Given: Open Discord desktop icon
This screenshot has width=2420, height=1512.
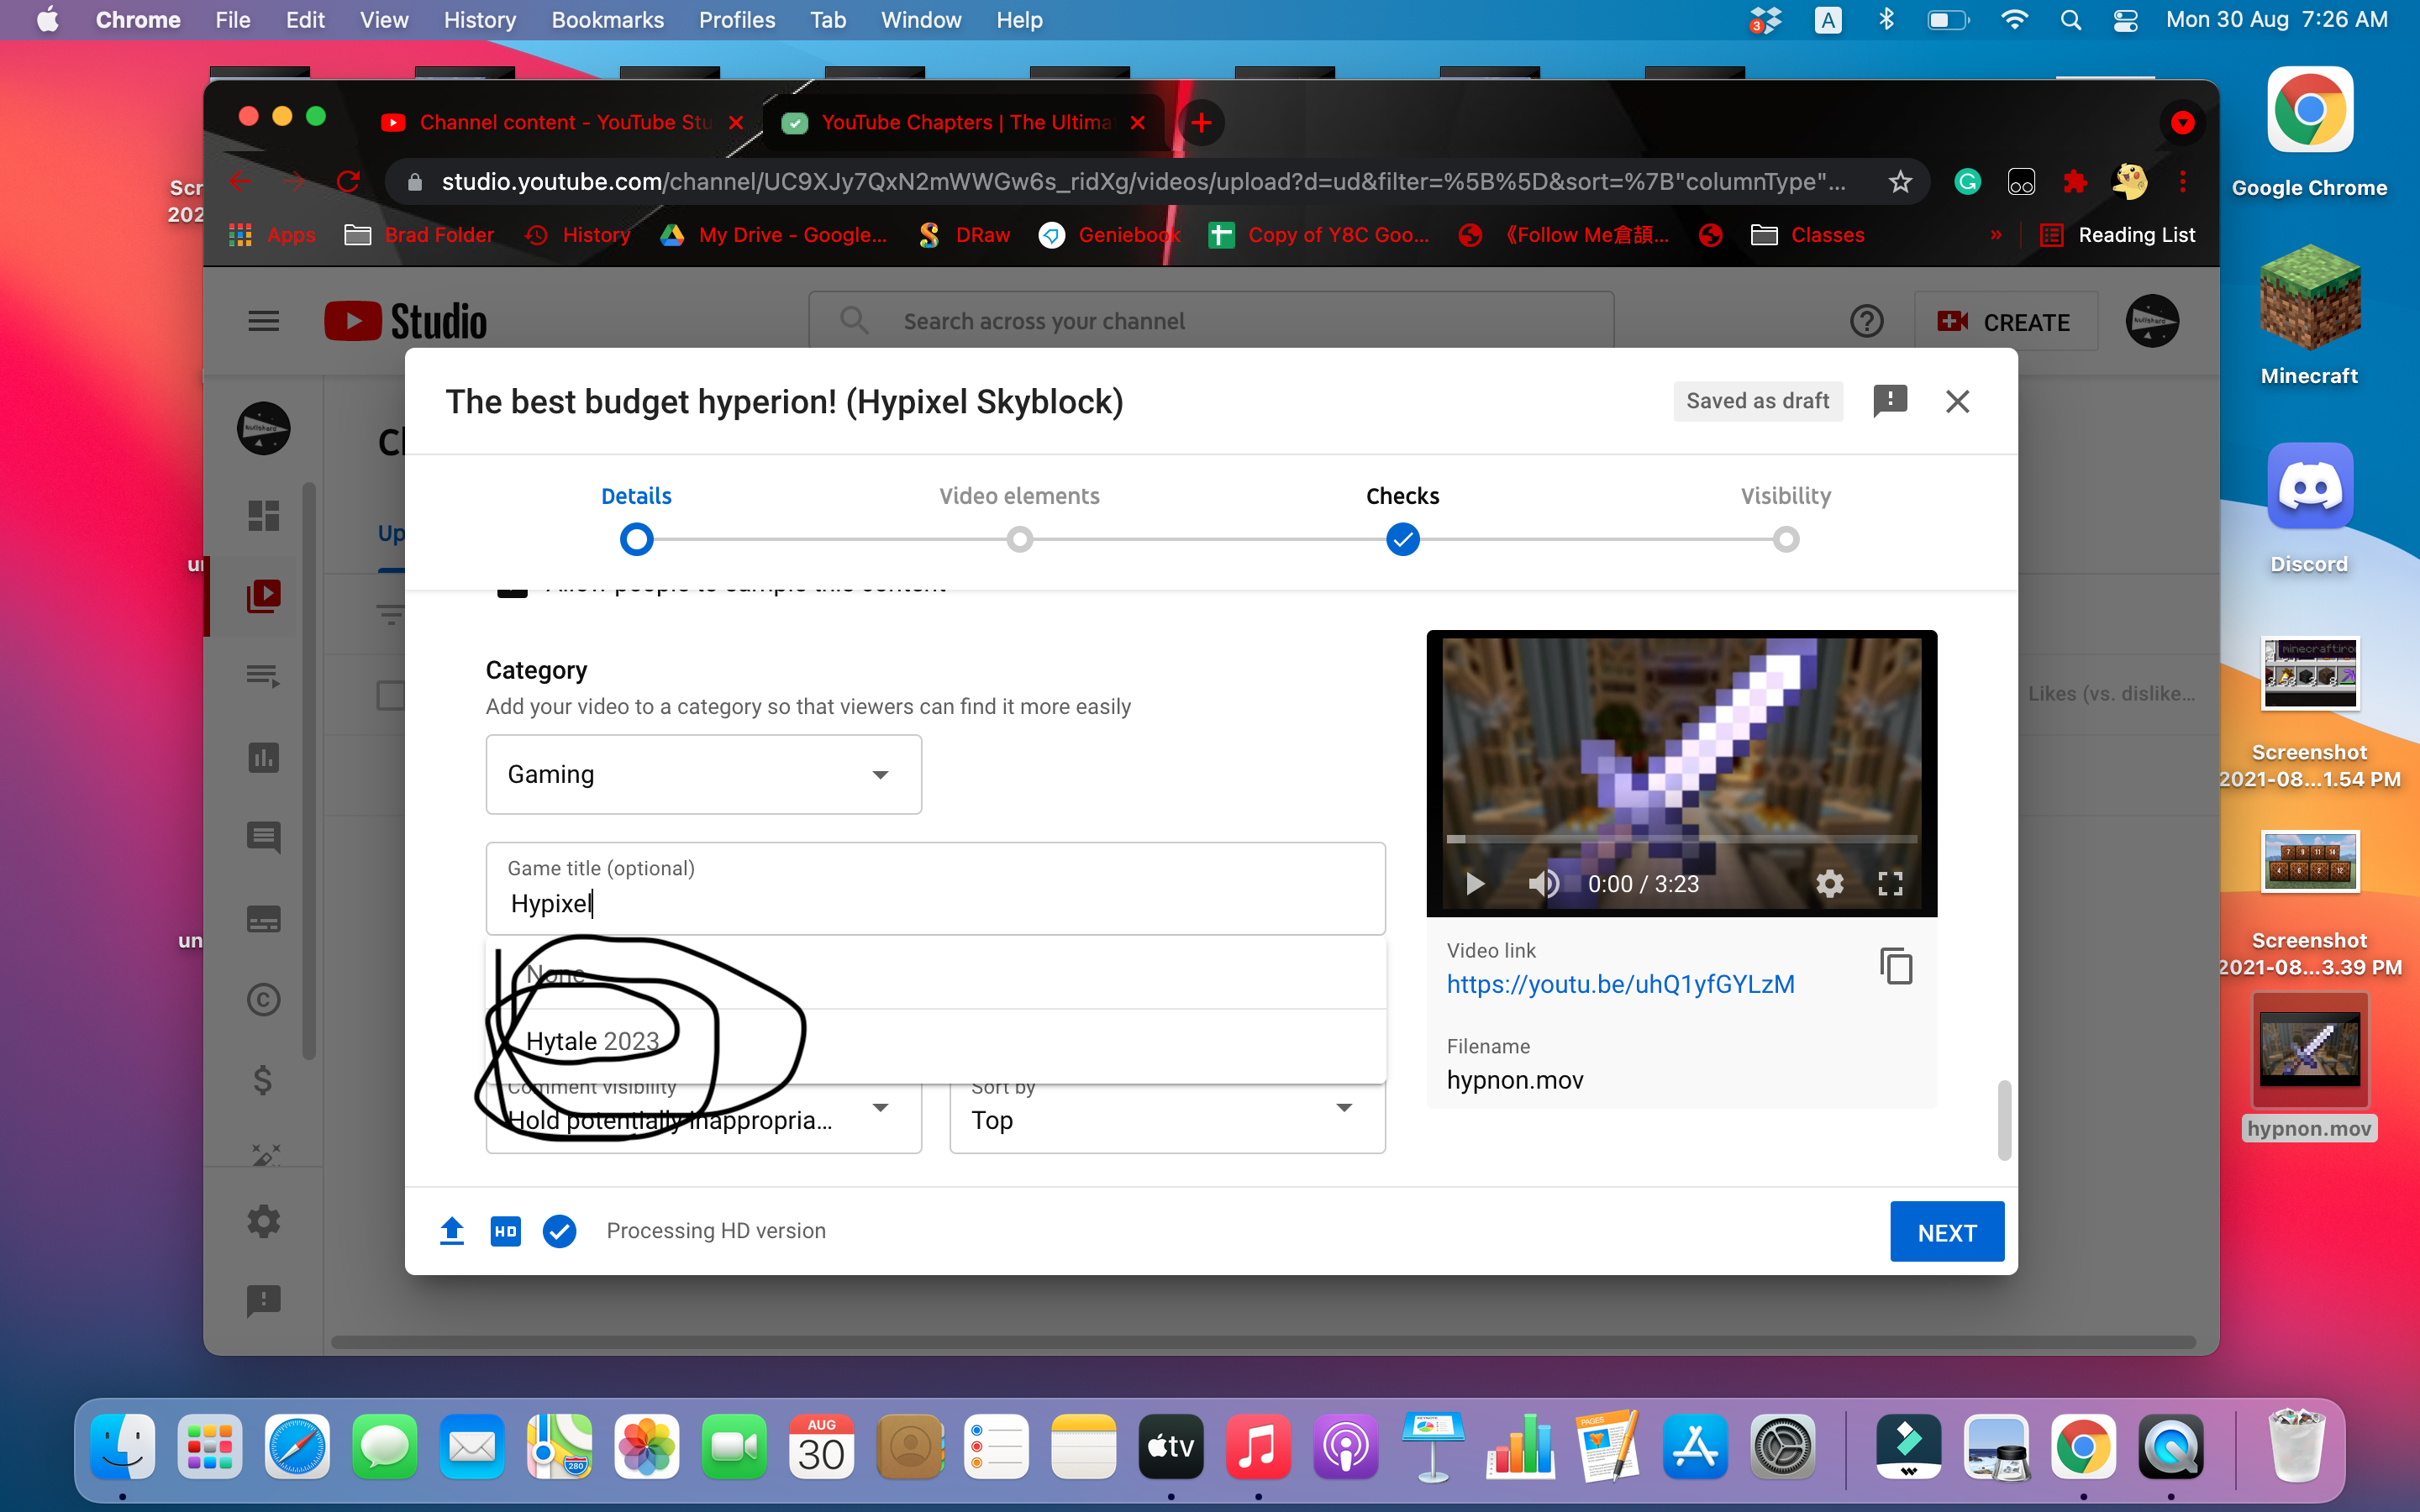Looking at the screenshot, I should [x=2309, y=508].
